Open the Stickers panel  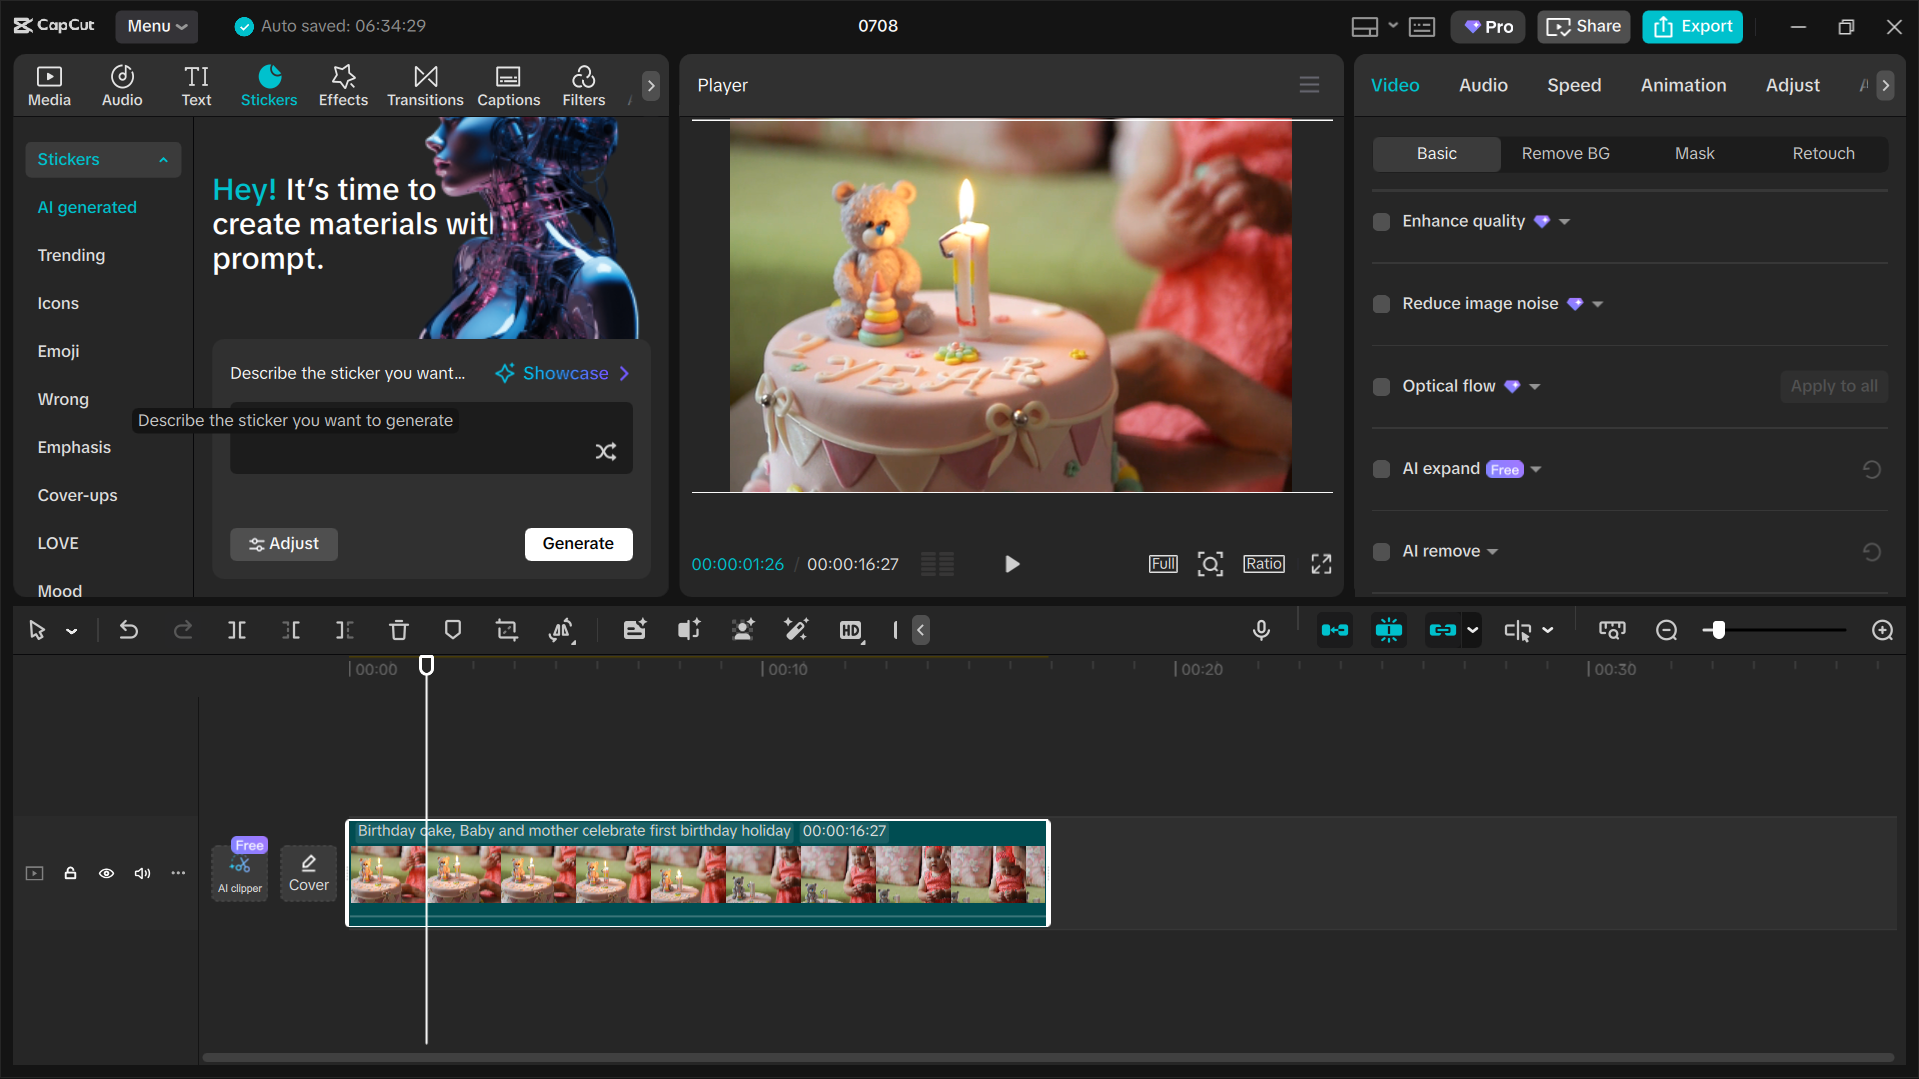click(x=268, y=85)
